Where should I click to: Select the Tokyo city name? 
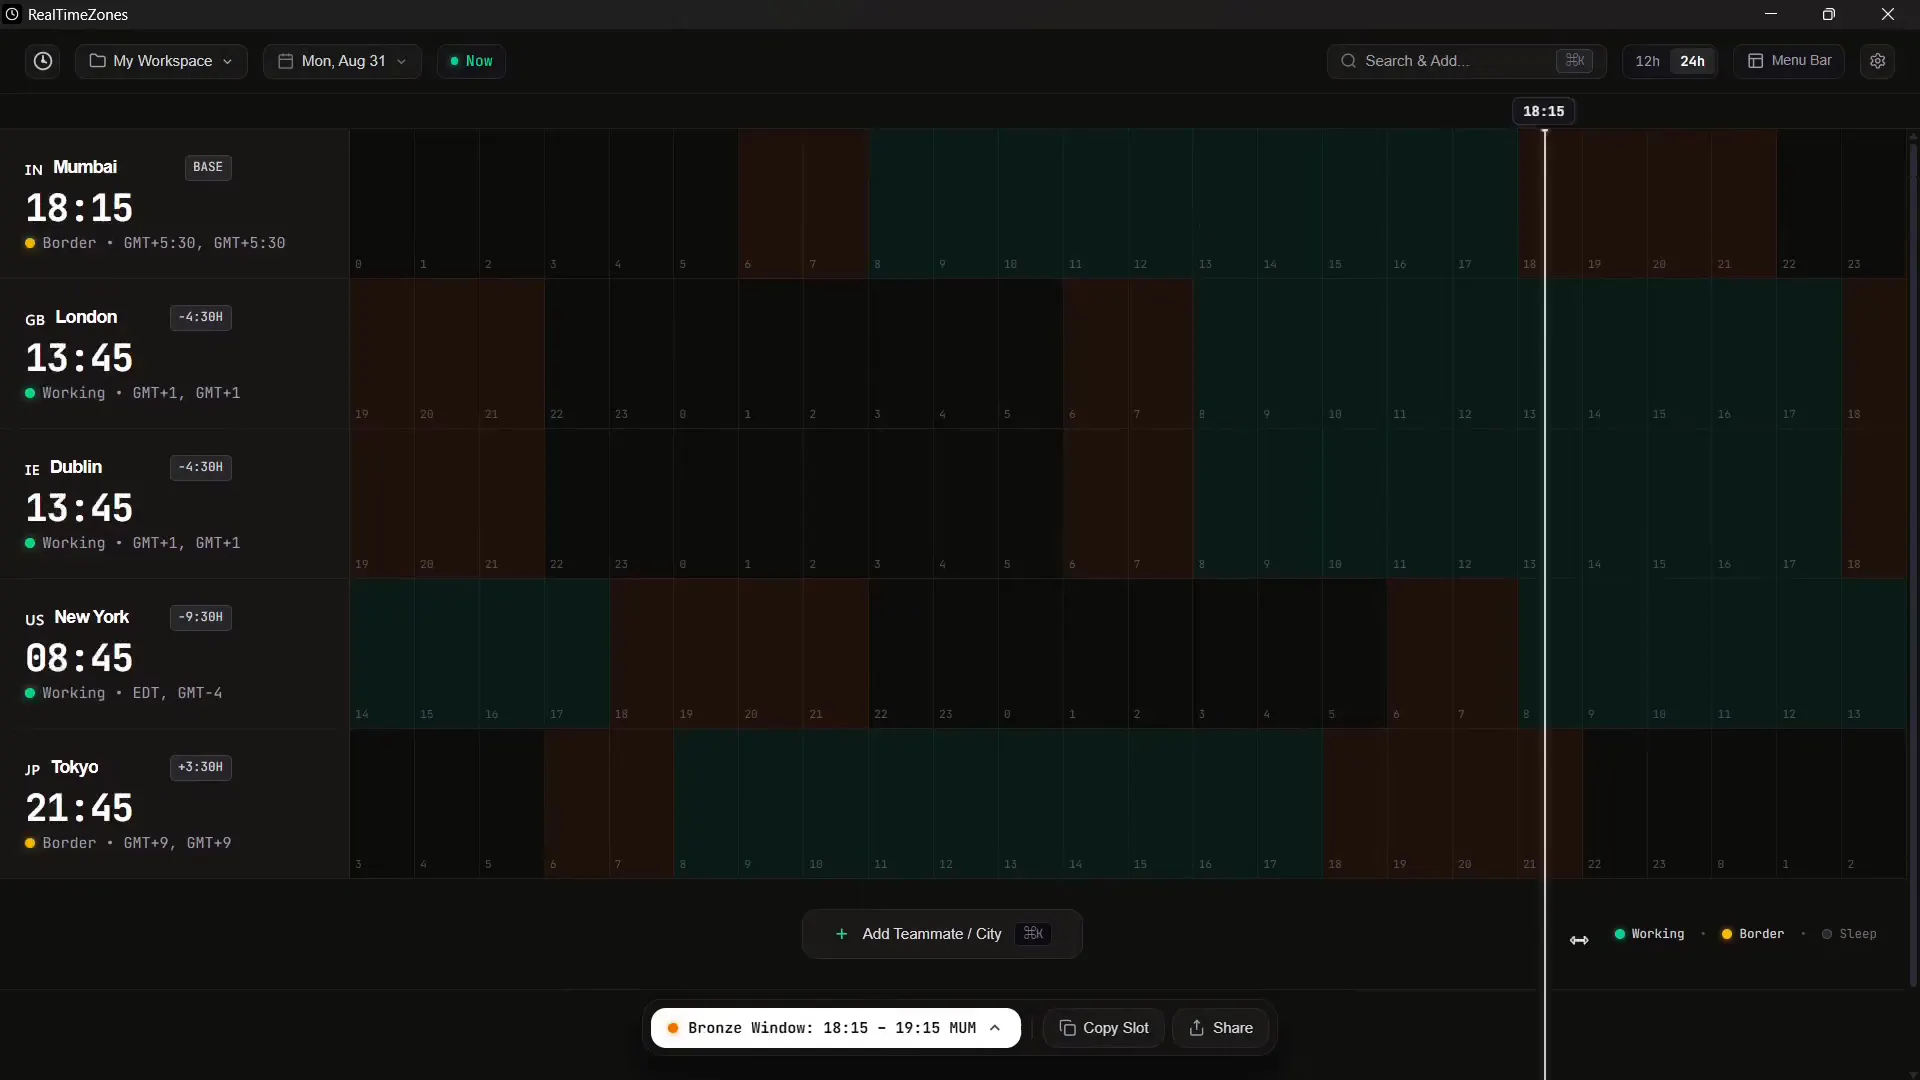[75, 767]
